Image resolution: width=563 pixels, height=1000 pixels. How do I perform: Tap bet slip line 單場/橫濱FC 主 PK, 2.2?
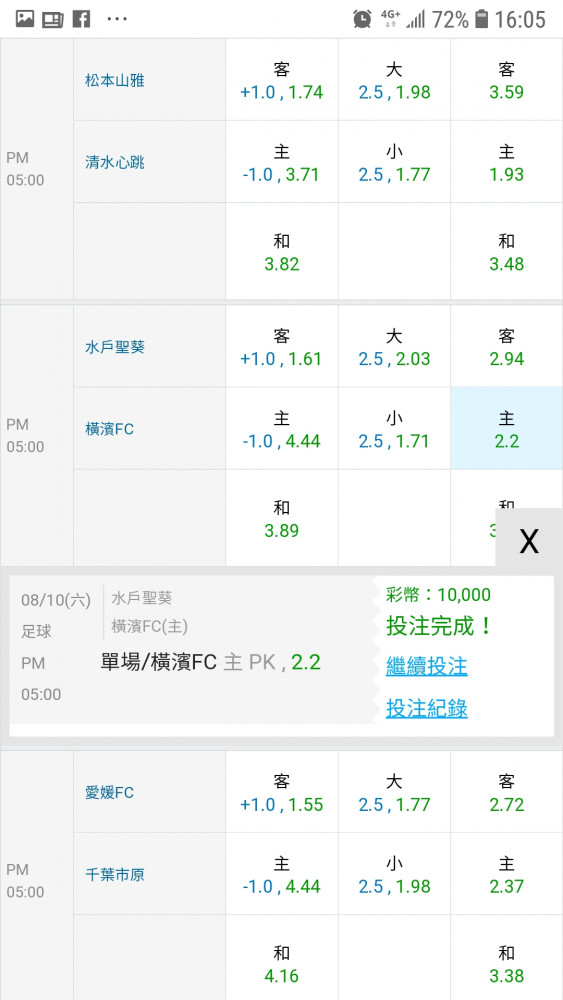pos(210,663)
